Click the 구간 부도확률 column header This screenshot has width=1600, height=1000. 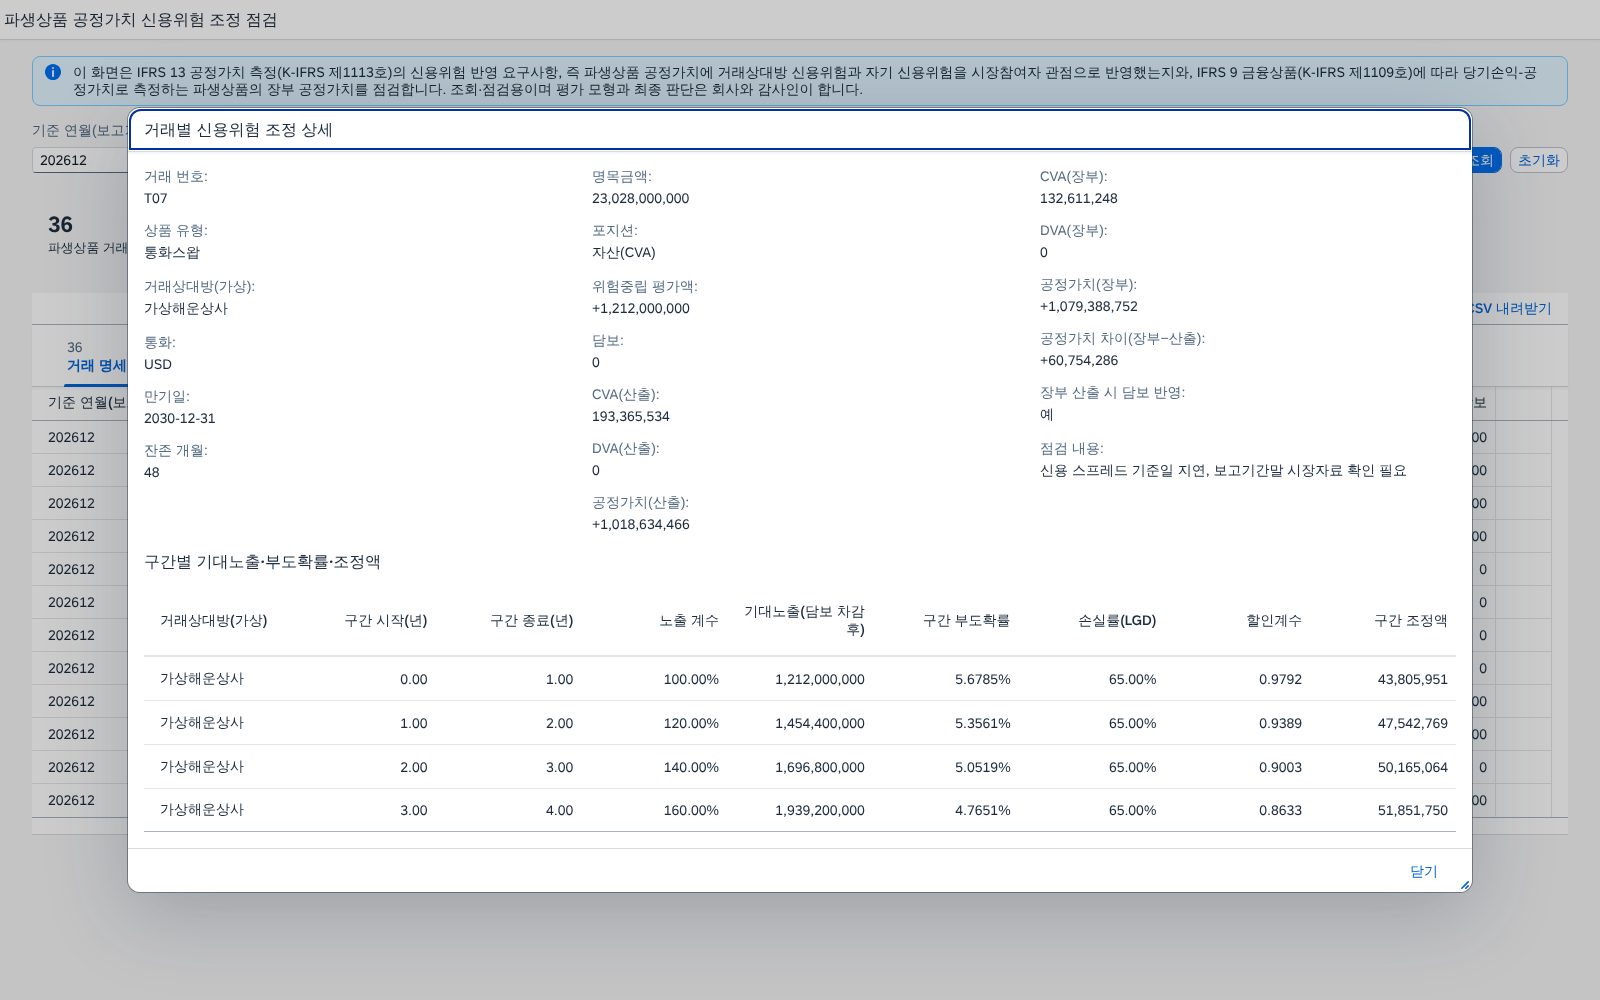966,620
